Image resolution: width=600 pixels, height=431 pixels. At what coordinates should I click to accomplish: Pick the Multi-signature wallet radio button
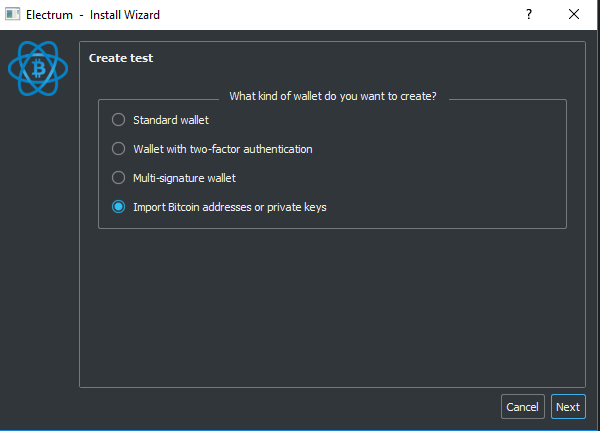point(119,178)
